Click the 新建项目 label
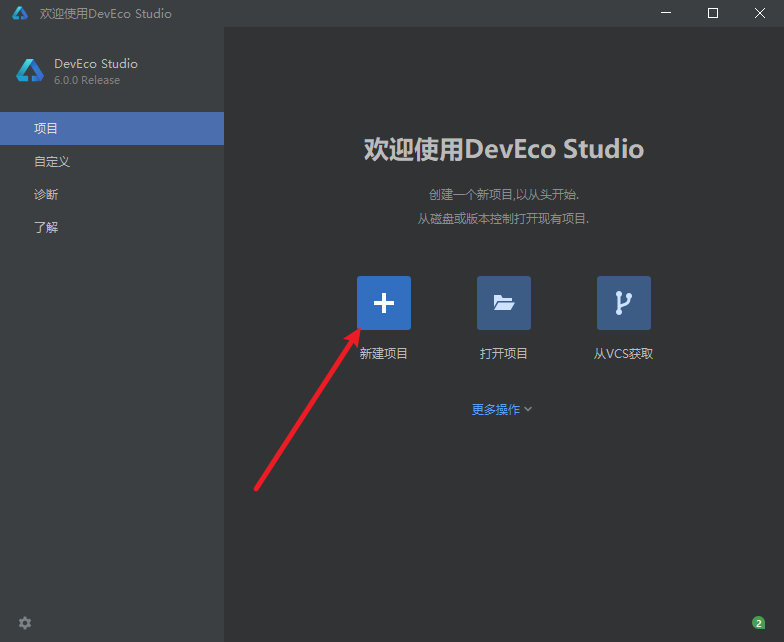 pyautogui.click(x=384, y=354)
